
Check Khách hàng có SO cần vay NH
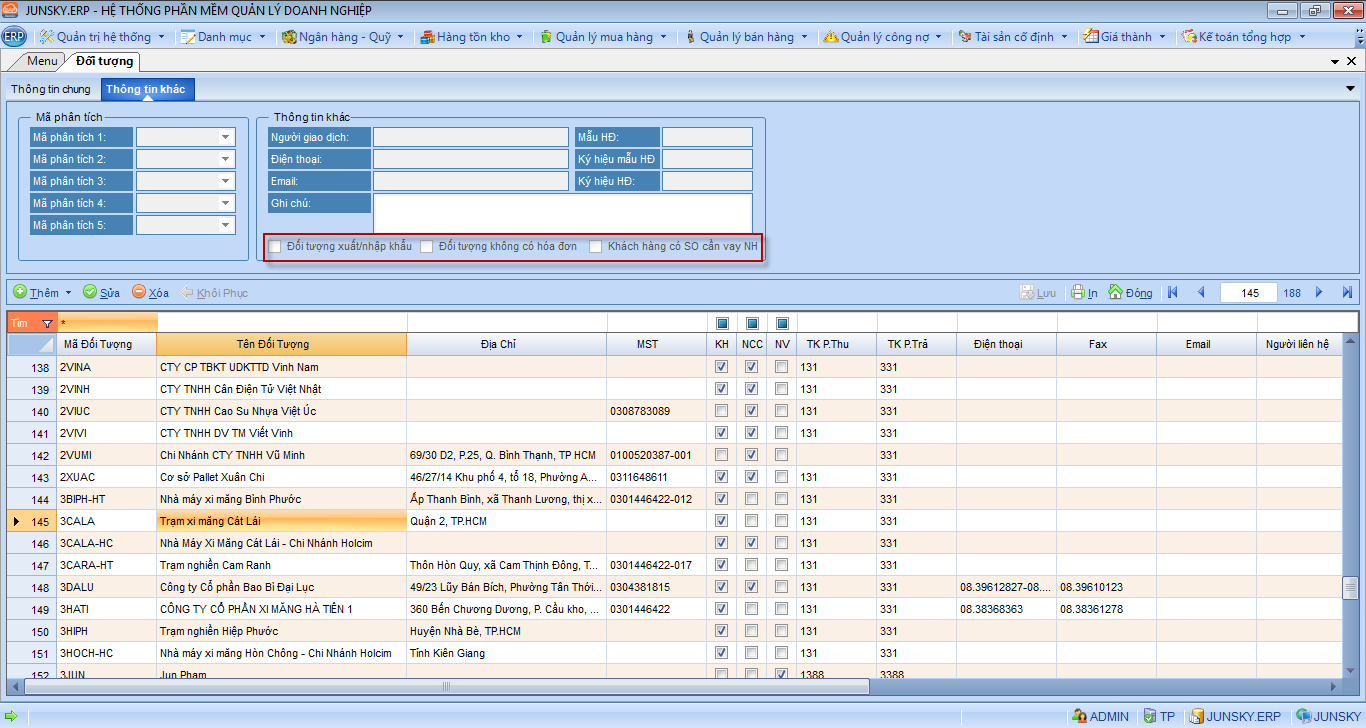pyautogui.click(x=596, y=246)
